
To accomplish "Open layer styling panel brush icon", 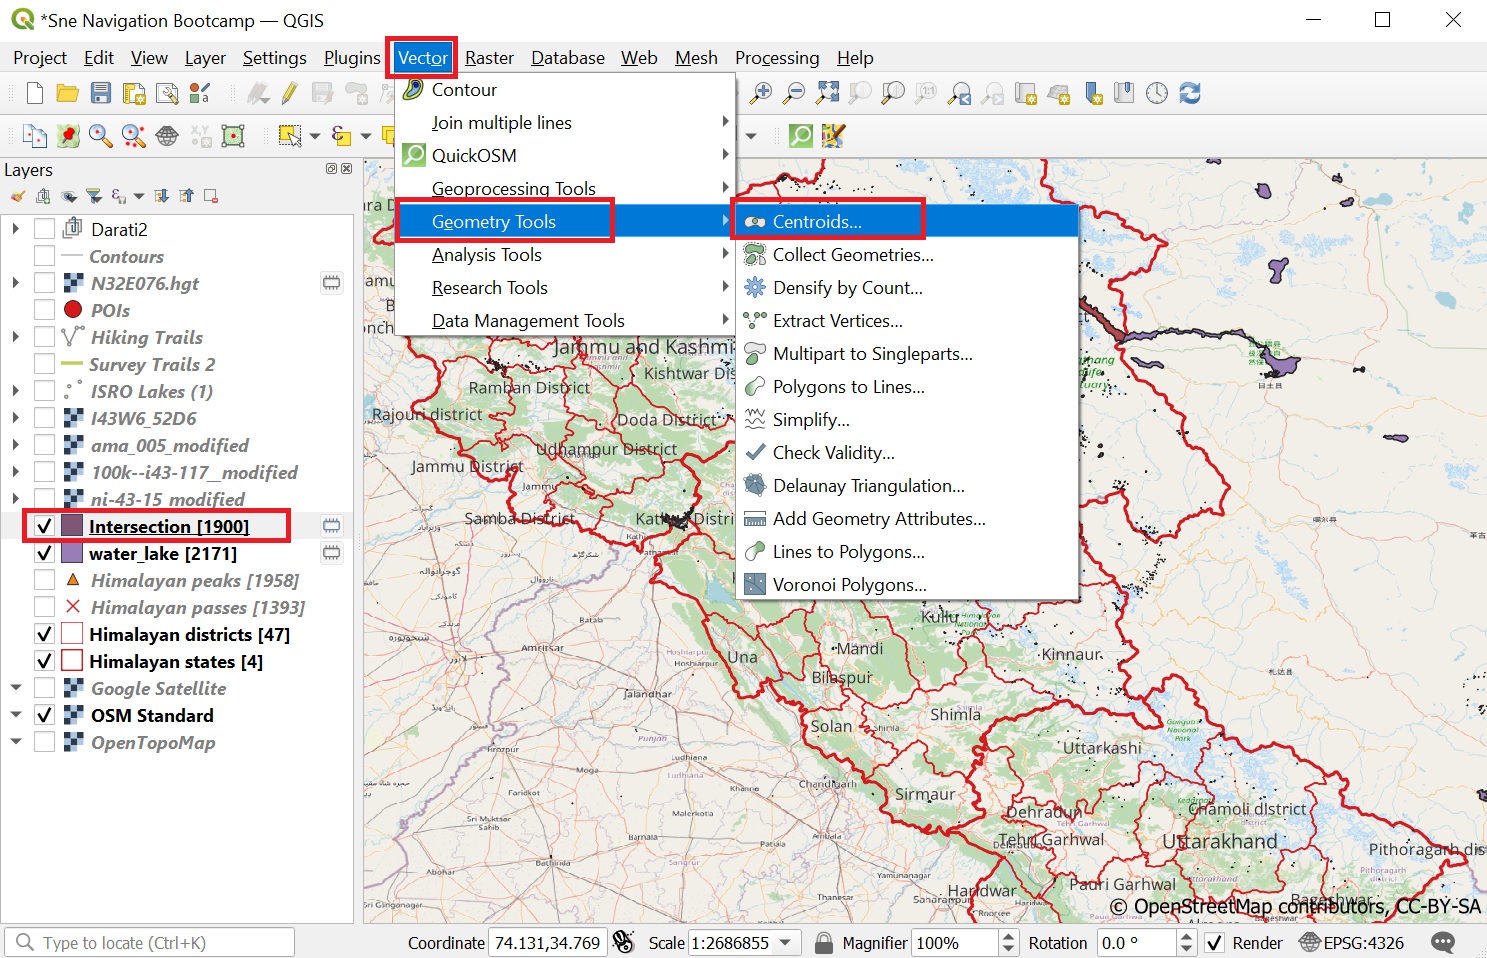I will [x=18, y=196].
